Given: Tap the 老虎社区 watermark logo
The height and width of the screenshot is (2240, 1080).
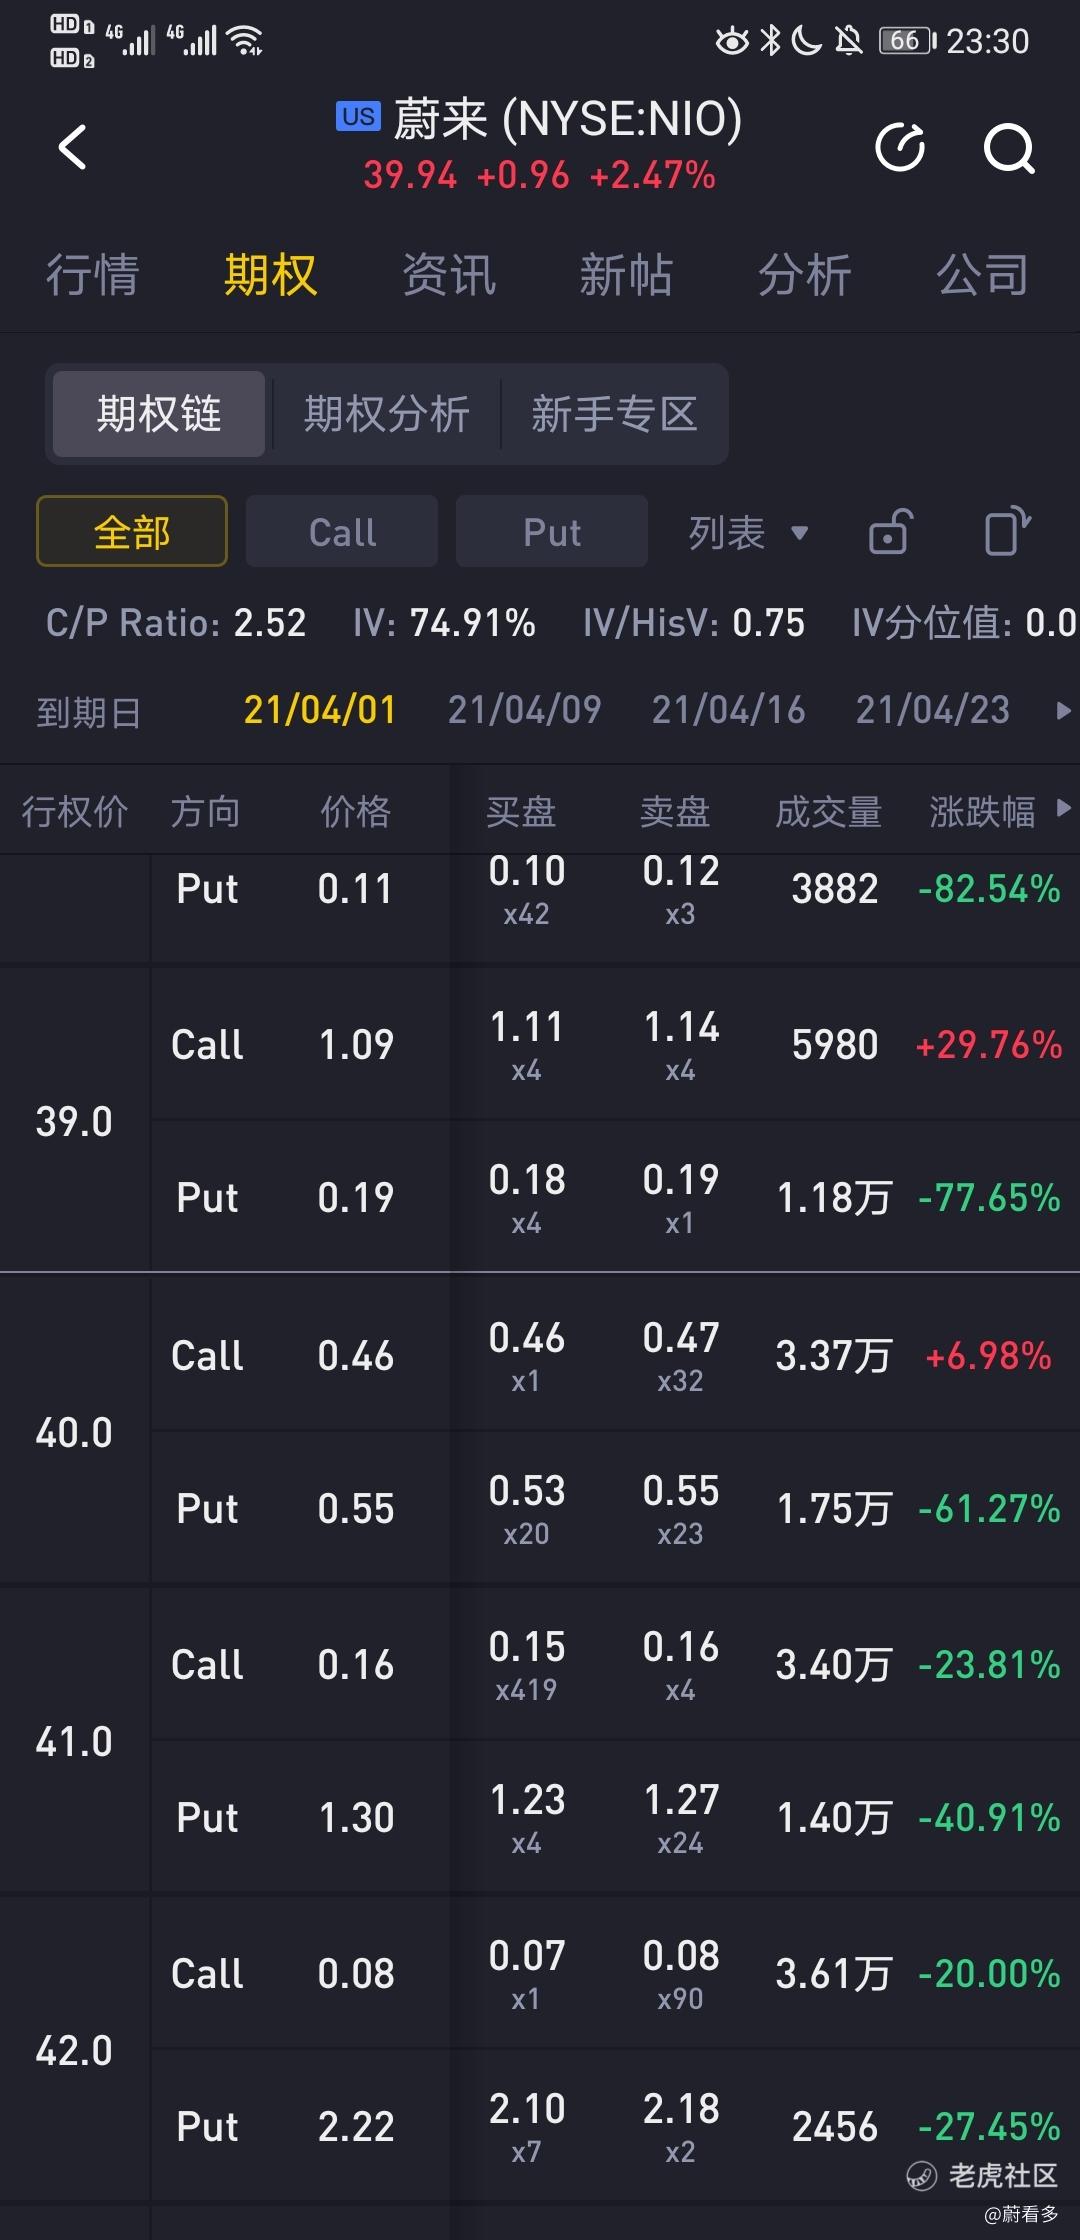Looking at the screenshot, I should pyautogui.click(x=982, y=2175).
